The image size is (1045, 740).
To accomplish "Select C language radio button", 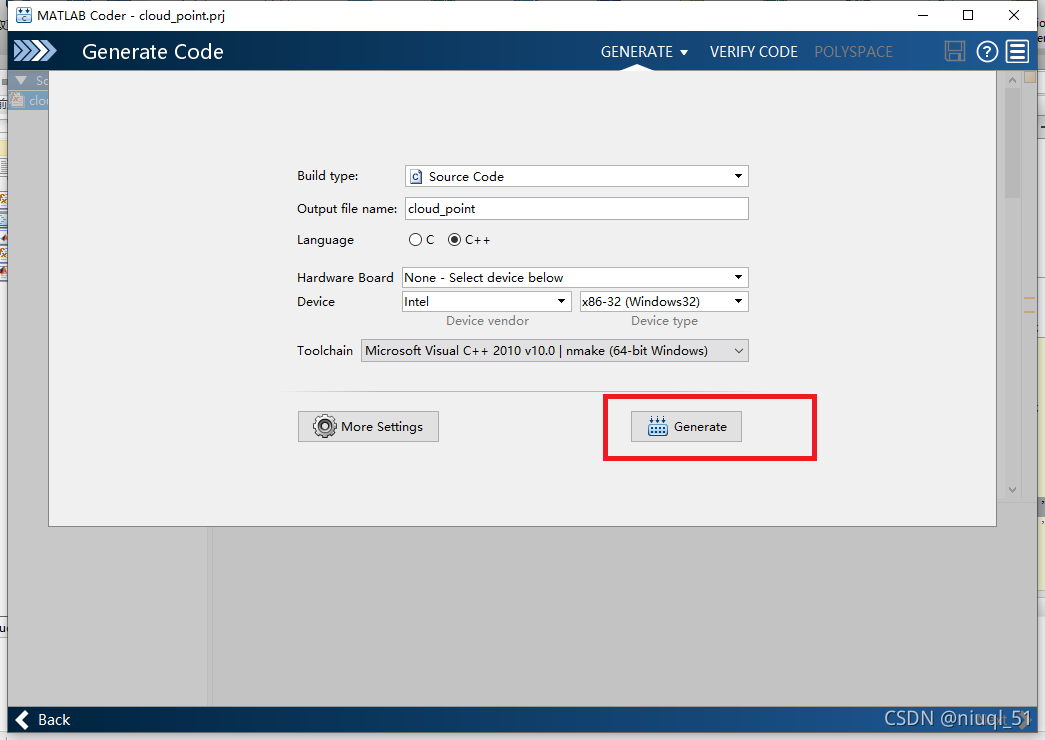I will (415, 239).
